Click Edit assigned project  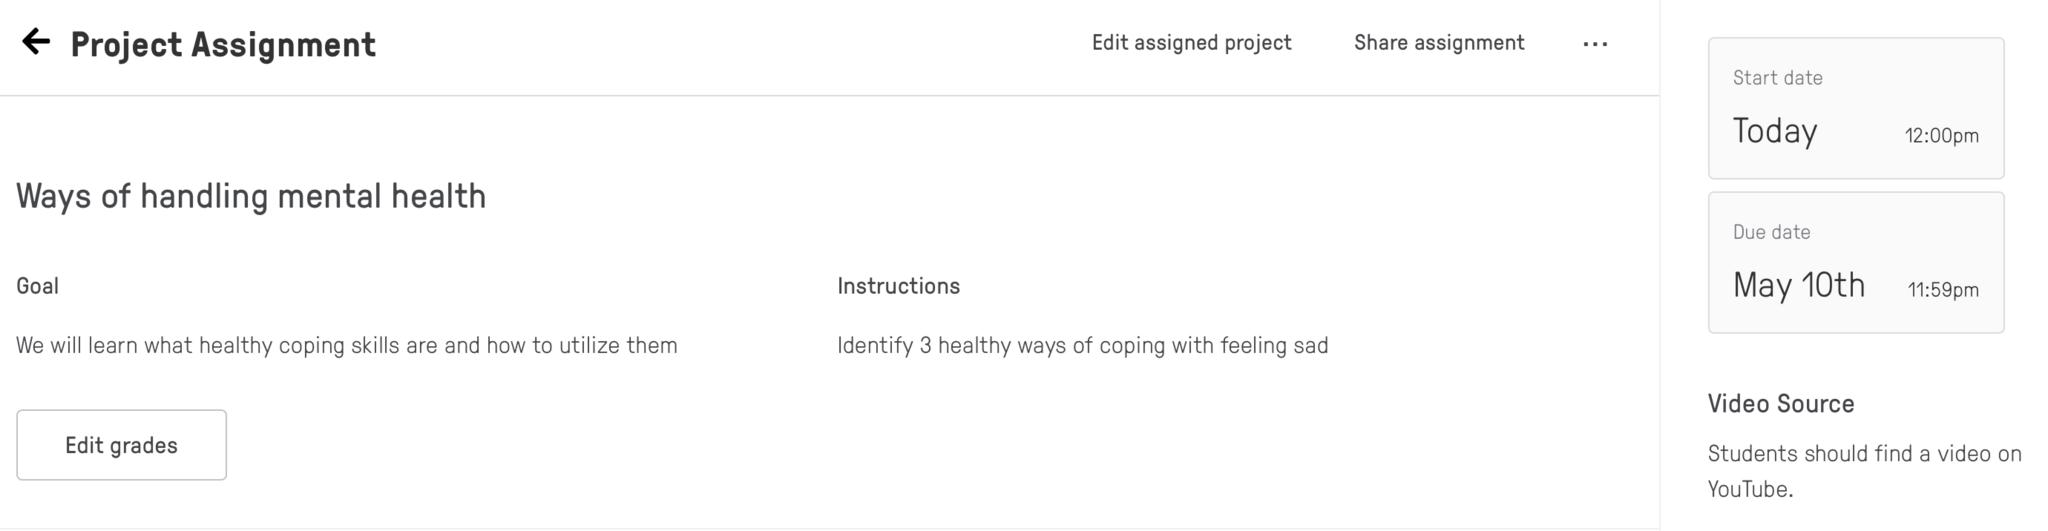point(1191,43)
